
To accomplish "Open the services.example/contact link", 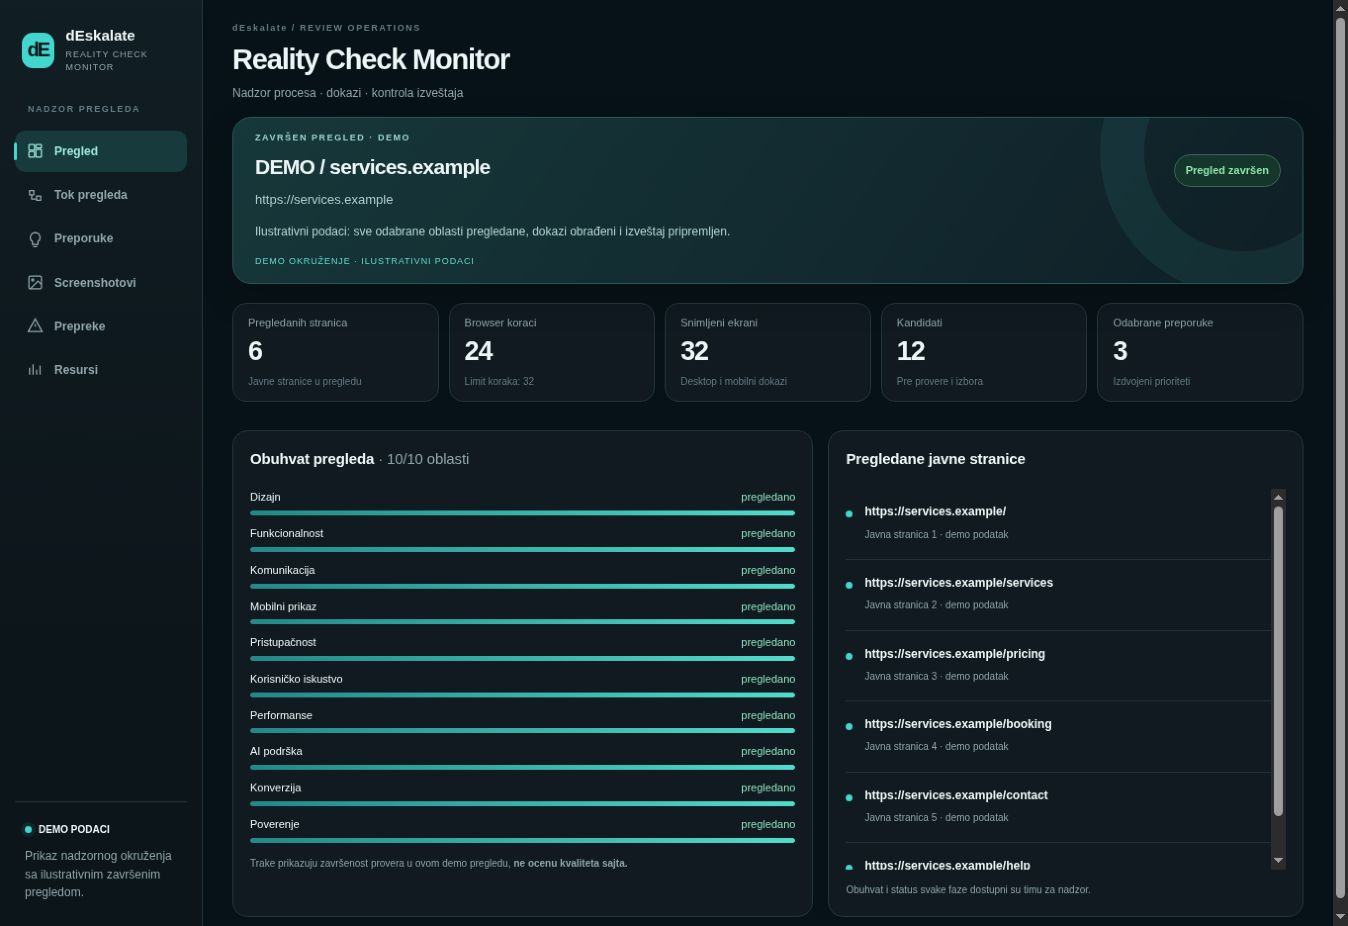I will [956, 795].
